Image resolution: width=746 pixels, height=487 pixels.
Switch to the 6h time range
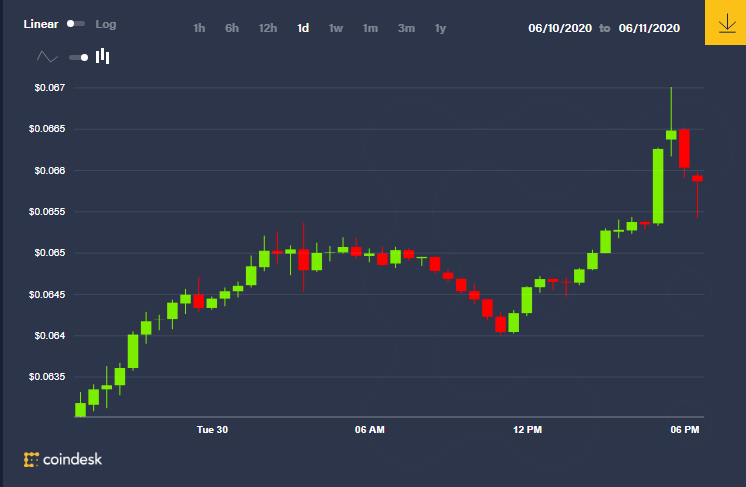(x=232, y=29)
